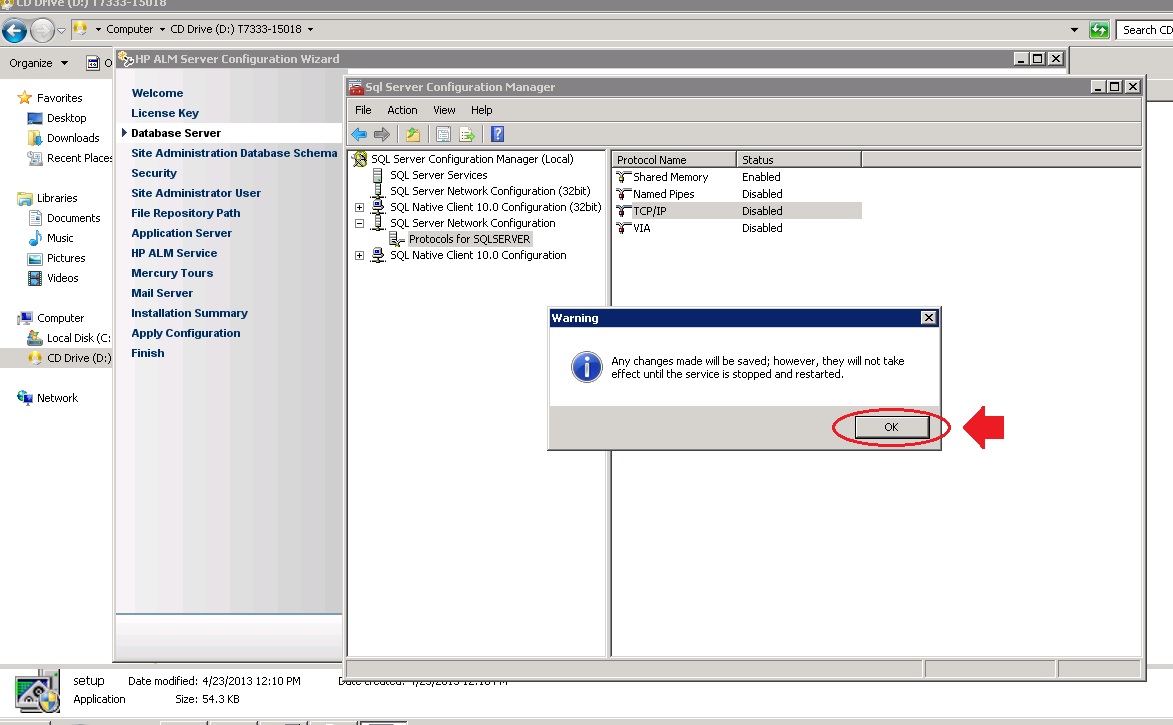
Task: Click OK in the Warning dialog
Action: [891, 427]
